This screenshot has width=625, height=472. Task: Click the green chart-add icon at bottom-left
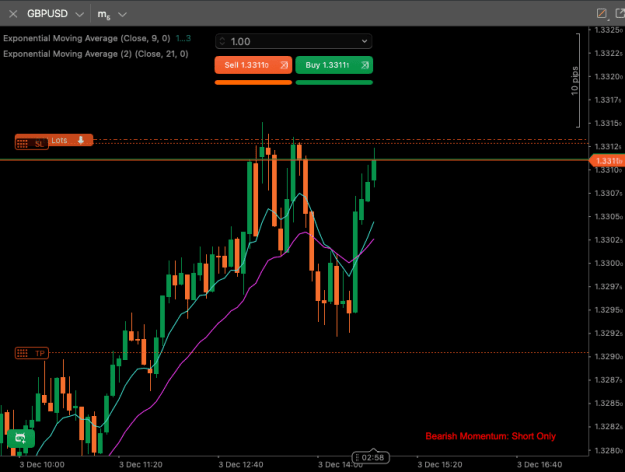click(x=21, y=439)
